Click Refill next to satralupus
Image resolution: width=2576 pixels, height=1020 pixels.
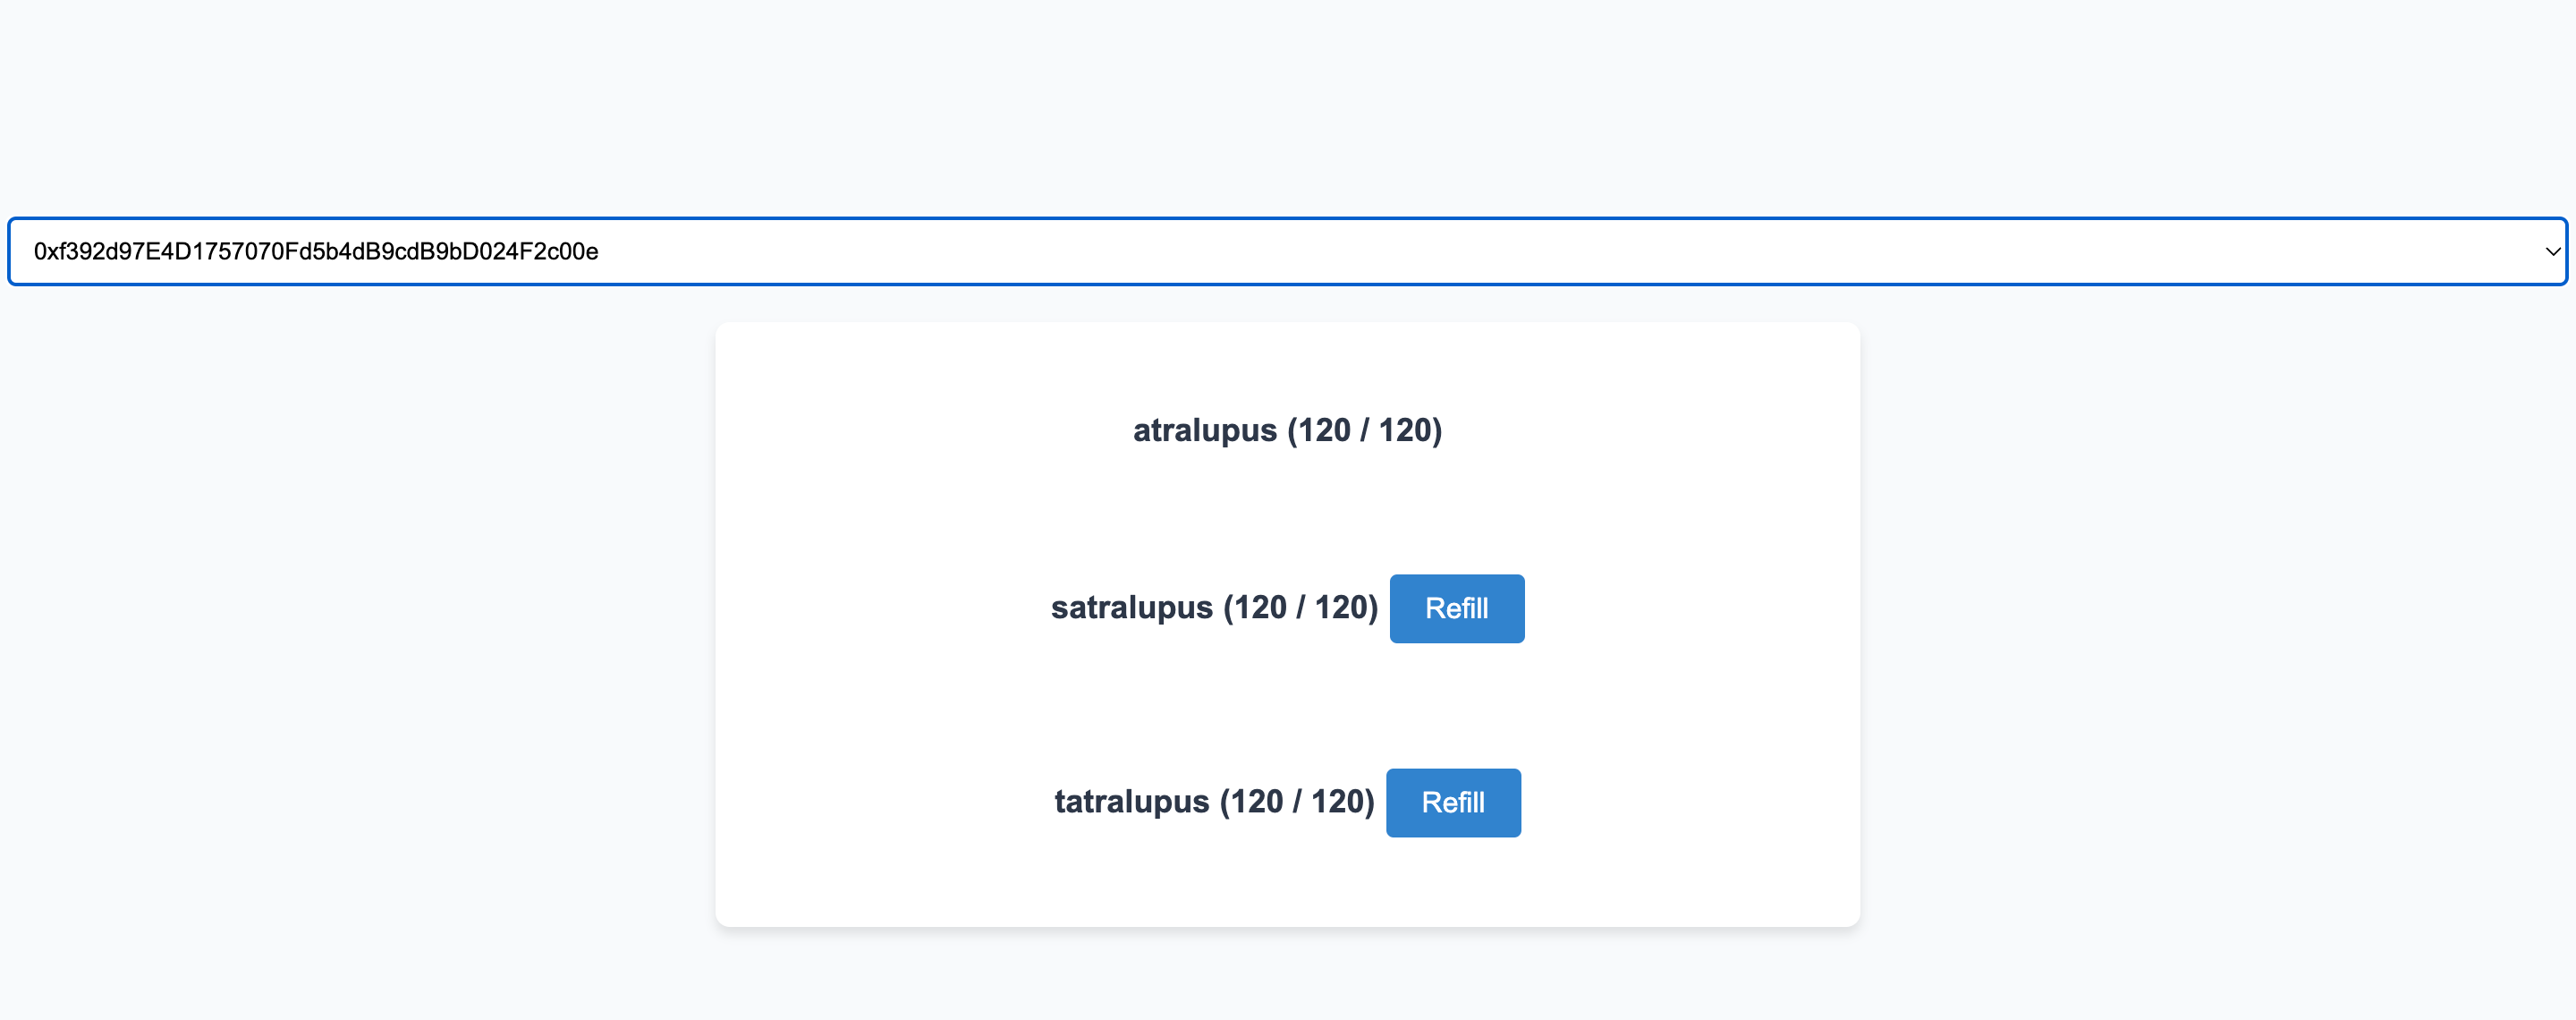pos(1456,608)
